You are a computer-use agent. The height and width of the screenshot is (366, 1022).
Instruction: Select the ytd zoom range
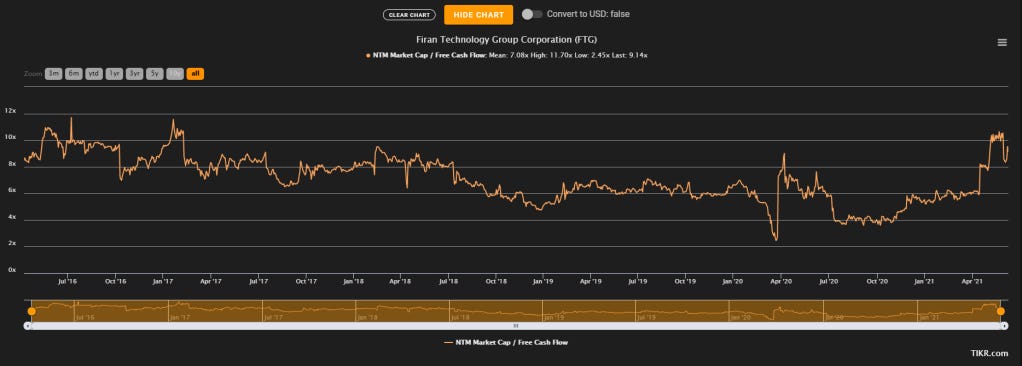click(94, 74)
